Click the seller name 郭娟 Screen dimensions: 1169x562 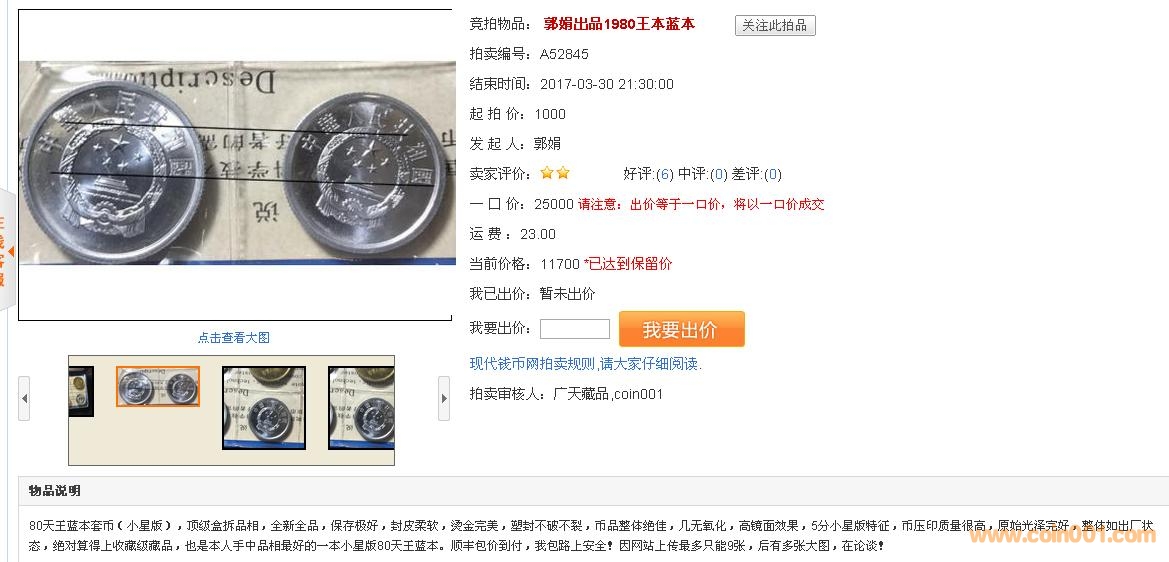tap(547, 144)
